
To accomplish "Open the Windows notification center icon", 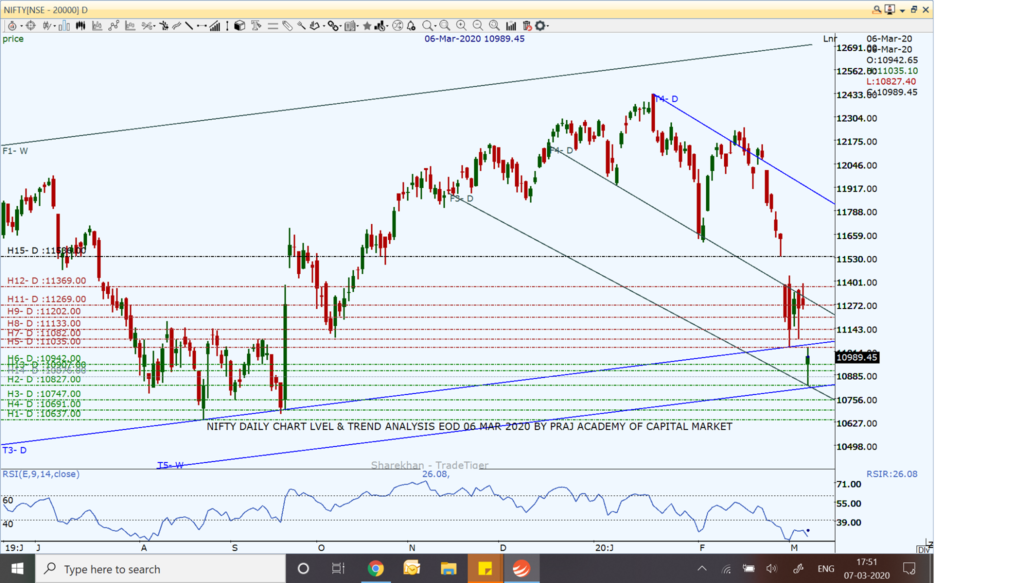I will click(x=909, y=569).
